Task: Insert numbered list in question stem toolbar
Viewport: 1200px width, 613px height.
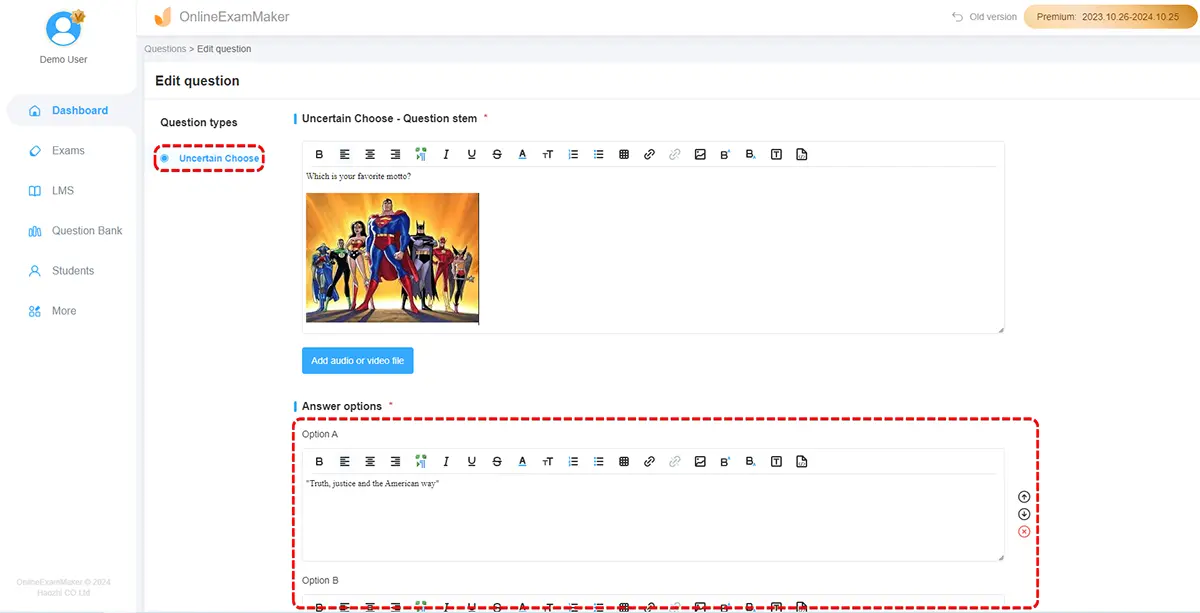Action: click(573, 154)
